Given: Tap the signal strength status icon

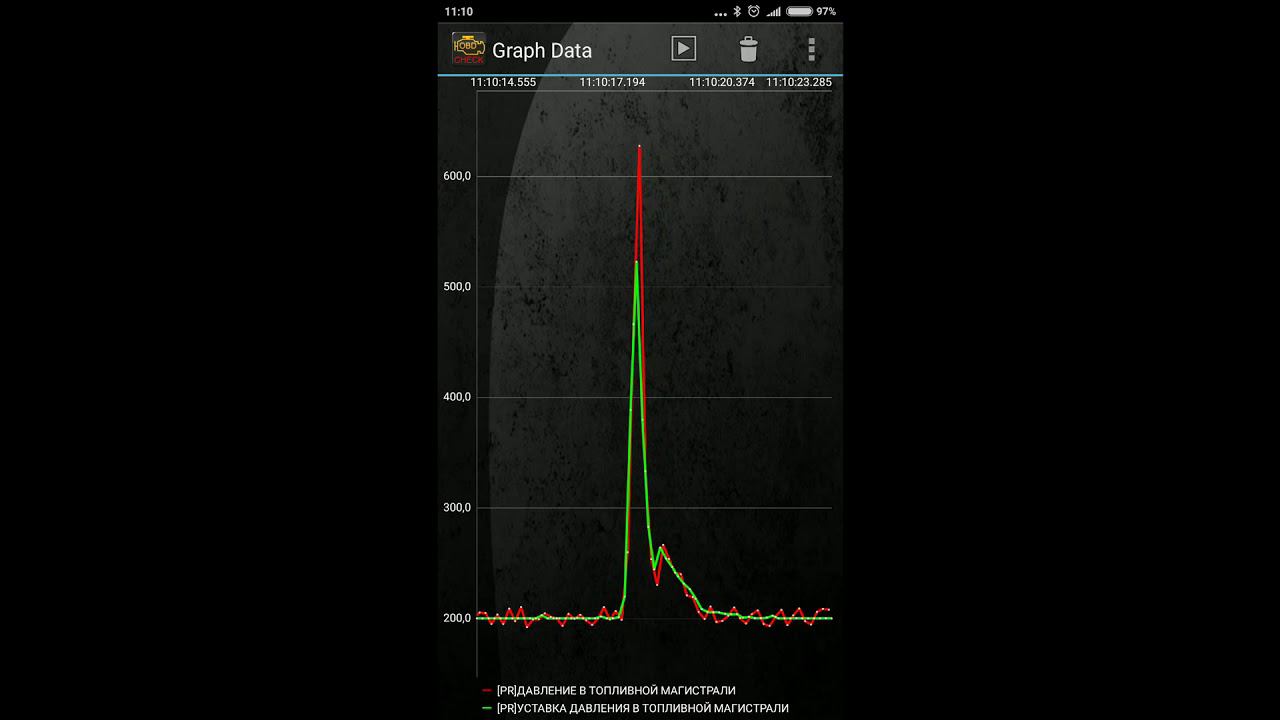Looking at the screenshot, I should [773, 11].
